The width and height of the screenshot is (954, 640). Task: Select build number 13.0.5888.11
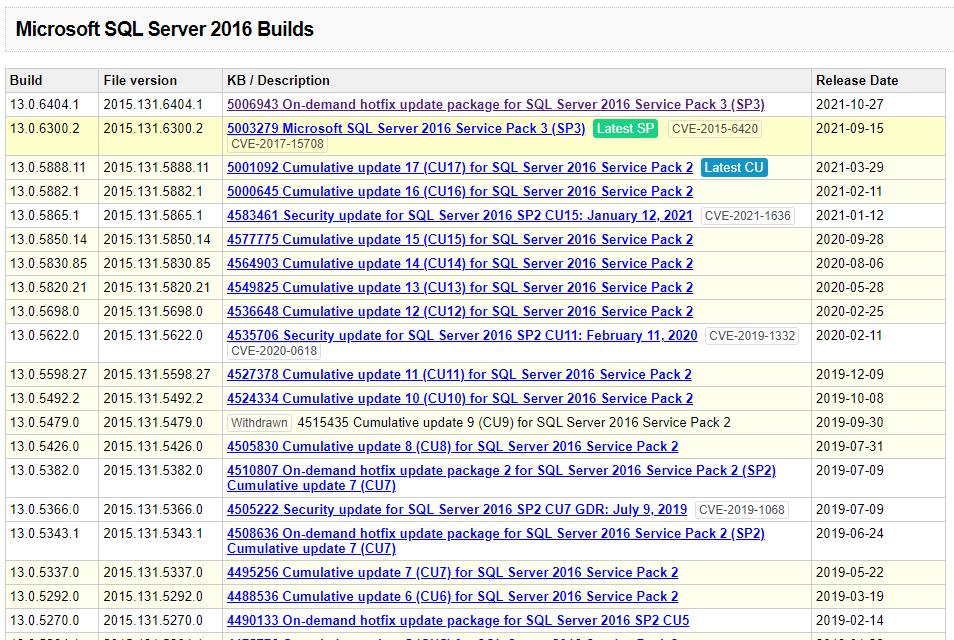point(48,168)
